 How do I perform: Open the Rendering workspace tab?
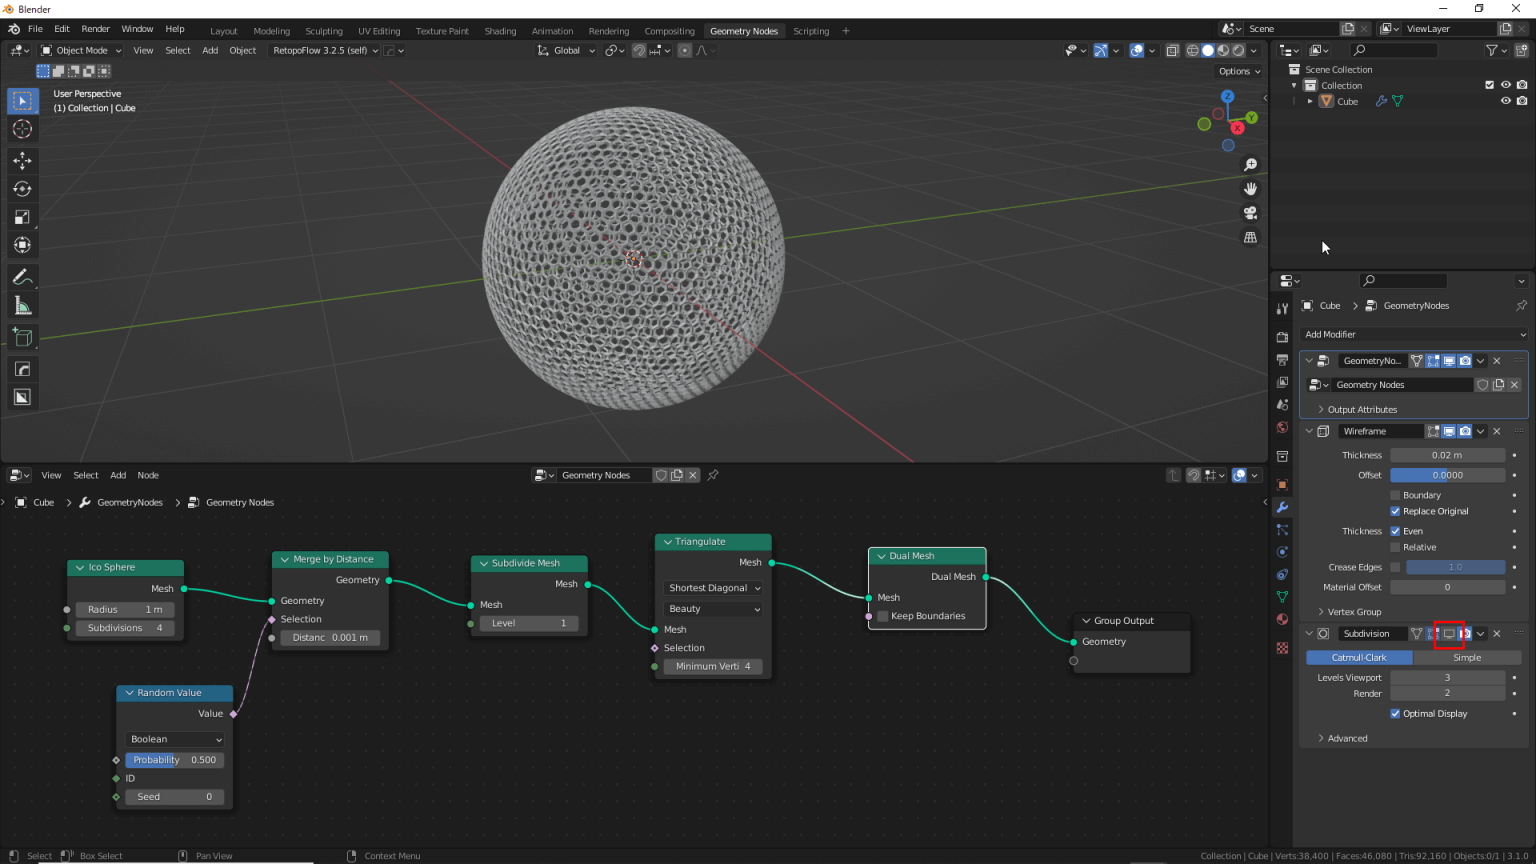pyautogui.click(x=609, y=30)
